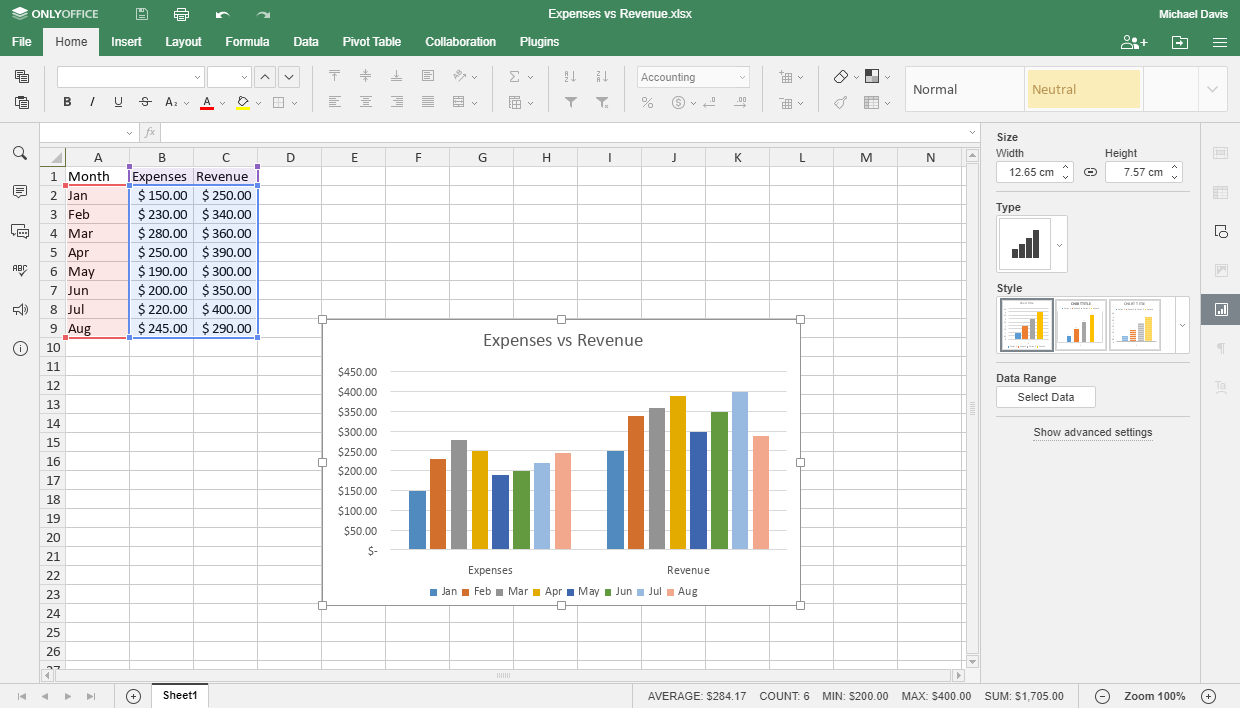Show advanced settings link
The width and height of the screenshot is (1240, 708).
1093,433
